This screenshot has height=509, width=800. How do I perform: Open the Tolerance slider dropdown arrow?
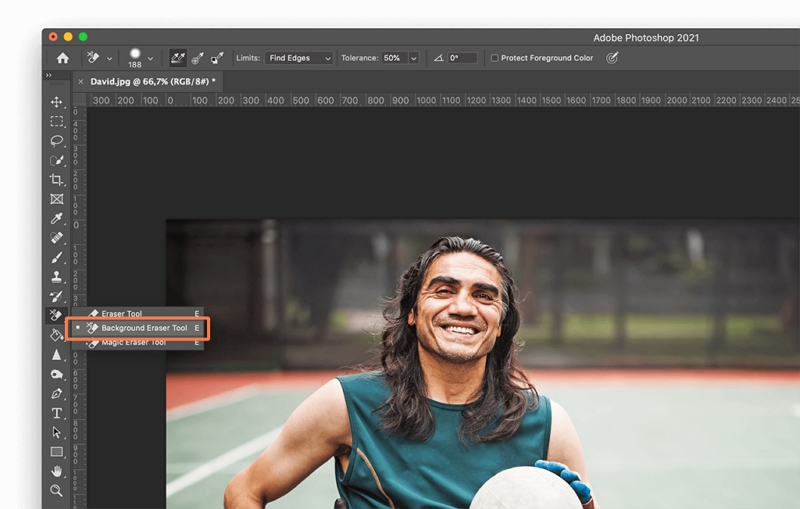413,58
